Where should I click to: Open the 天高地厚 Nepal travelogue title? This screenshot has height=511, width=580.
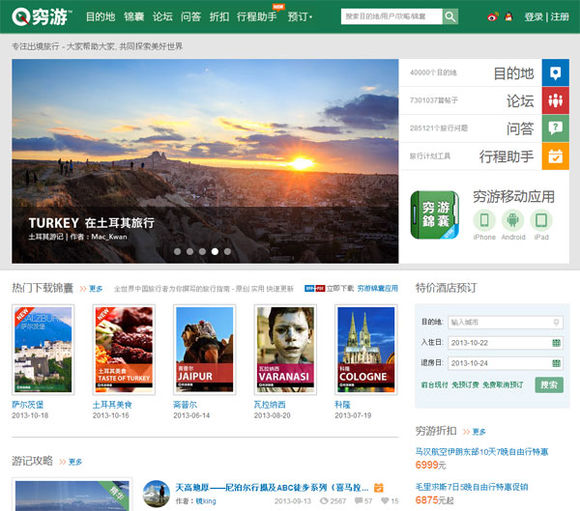[x=272, y=488]
